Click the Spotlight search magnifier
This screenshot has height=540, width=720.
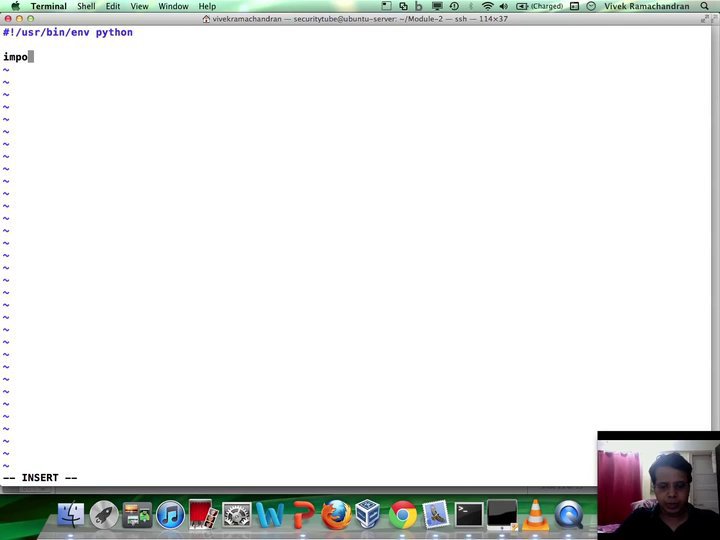point(704,6)
